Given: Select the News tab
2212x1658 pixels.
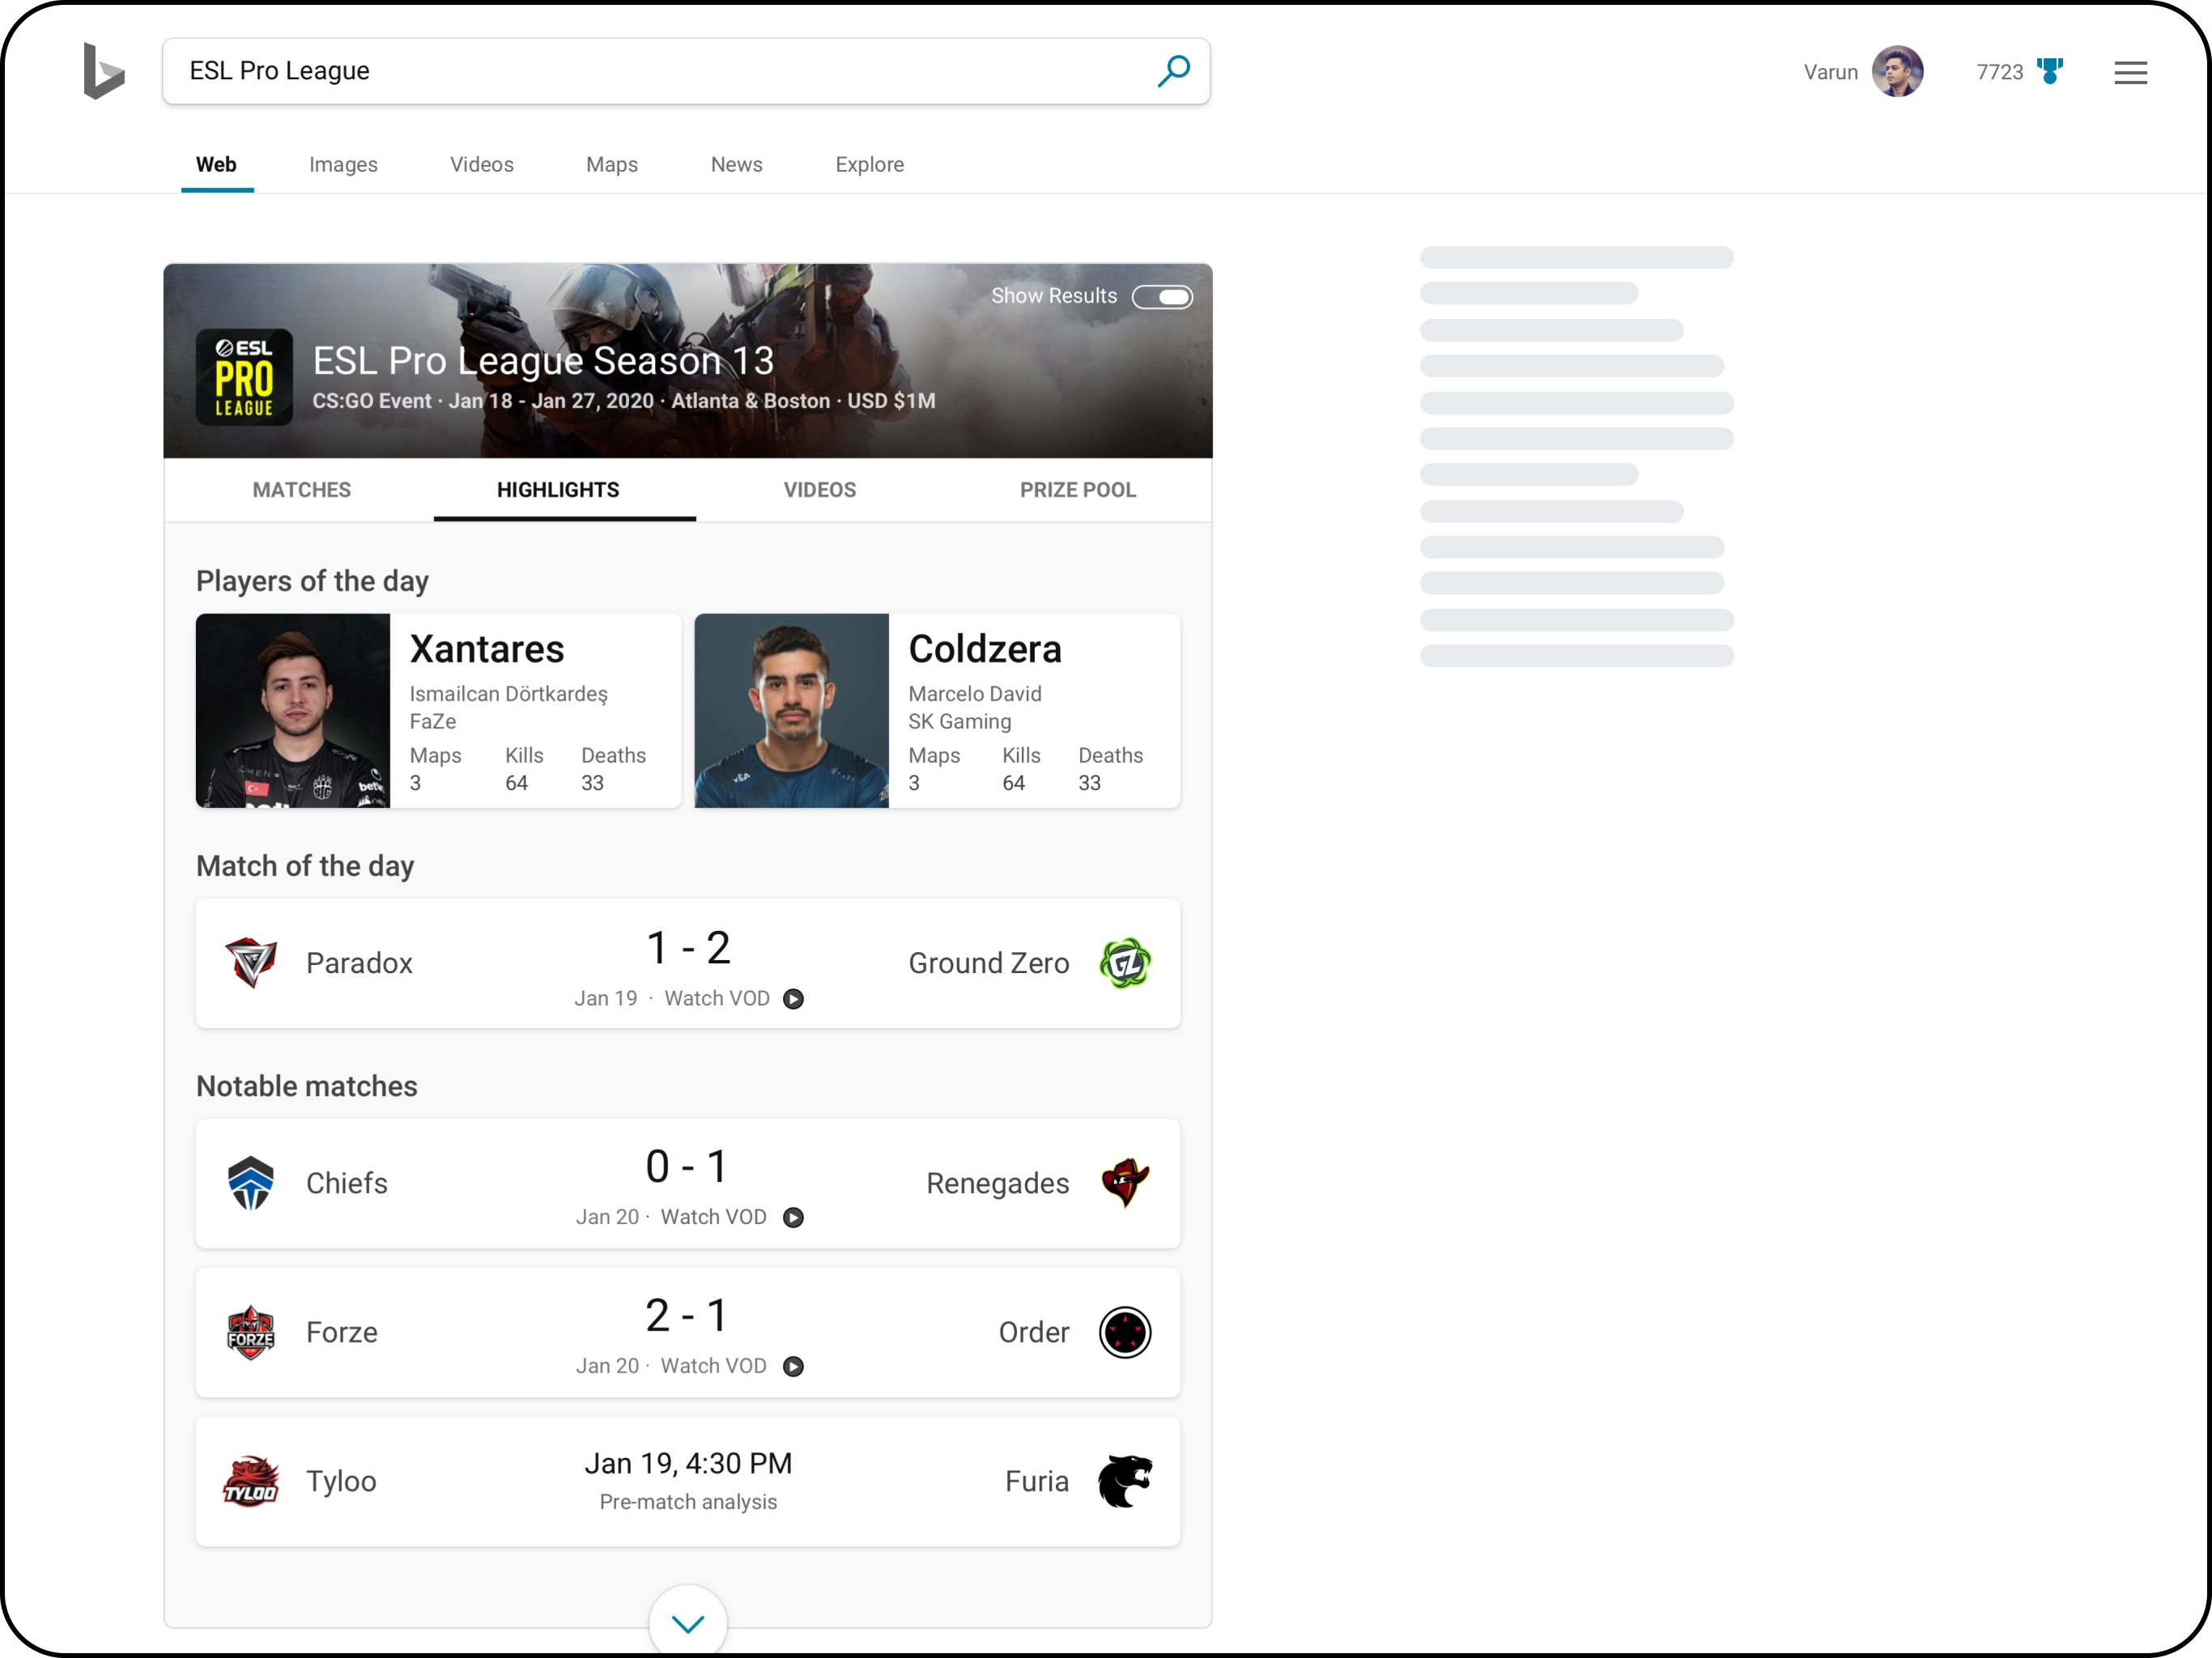Looking at the screenshot, I should click(736, 164).
